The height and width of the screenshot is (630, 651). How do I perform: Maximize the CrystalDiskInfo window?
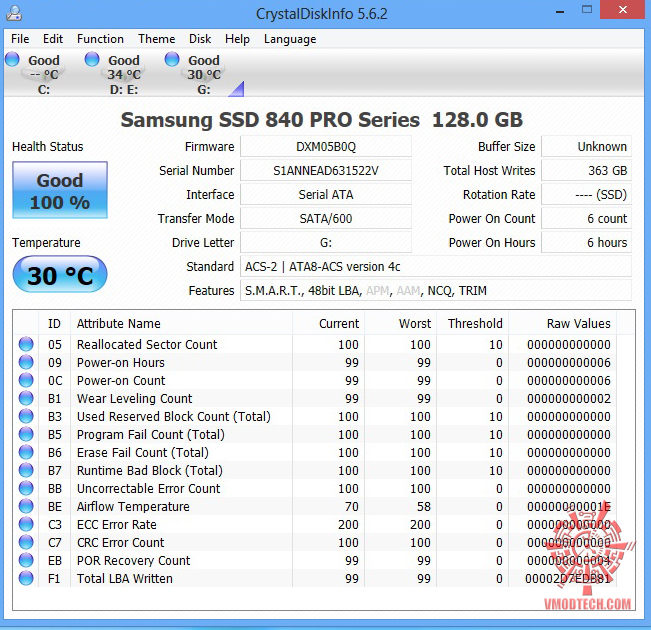click(587, 10)
